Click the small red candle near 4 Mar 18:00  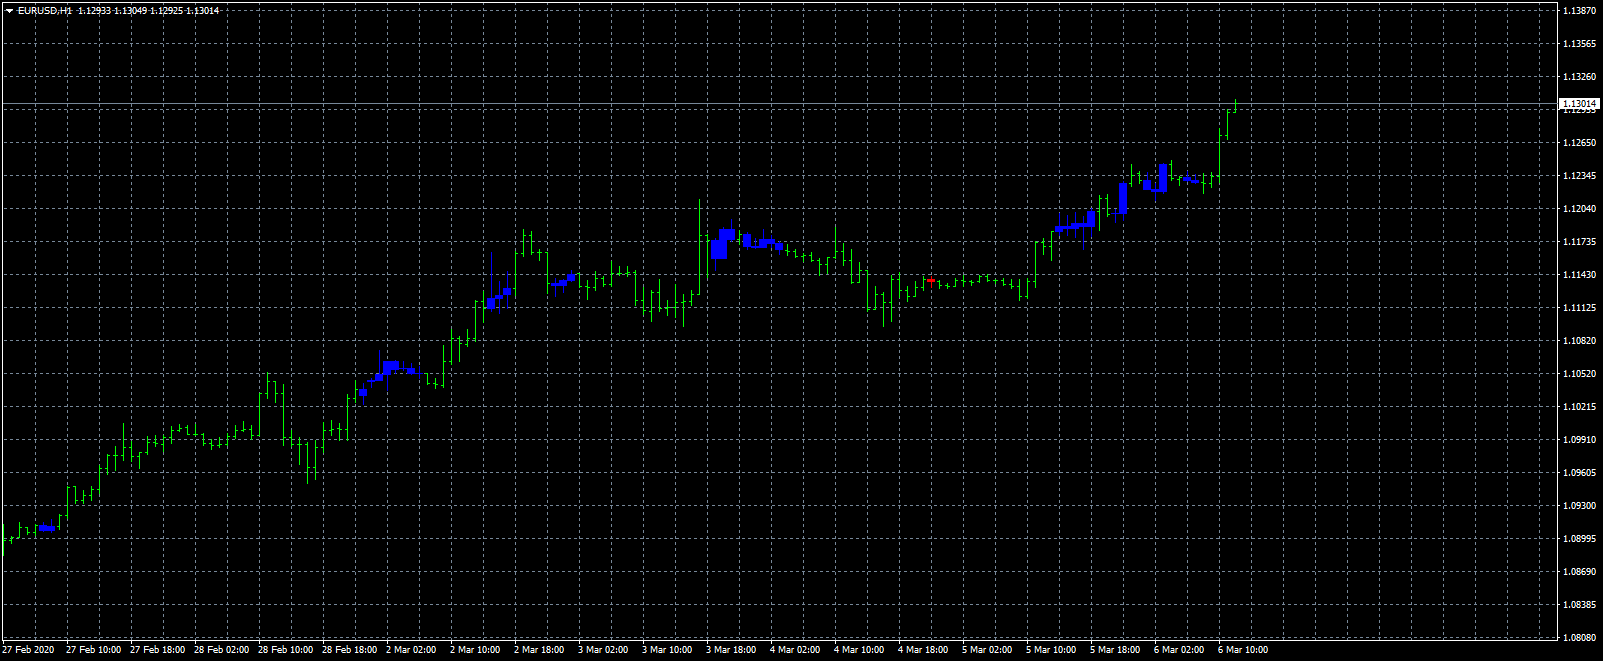[932, 281]
